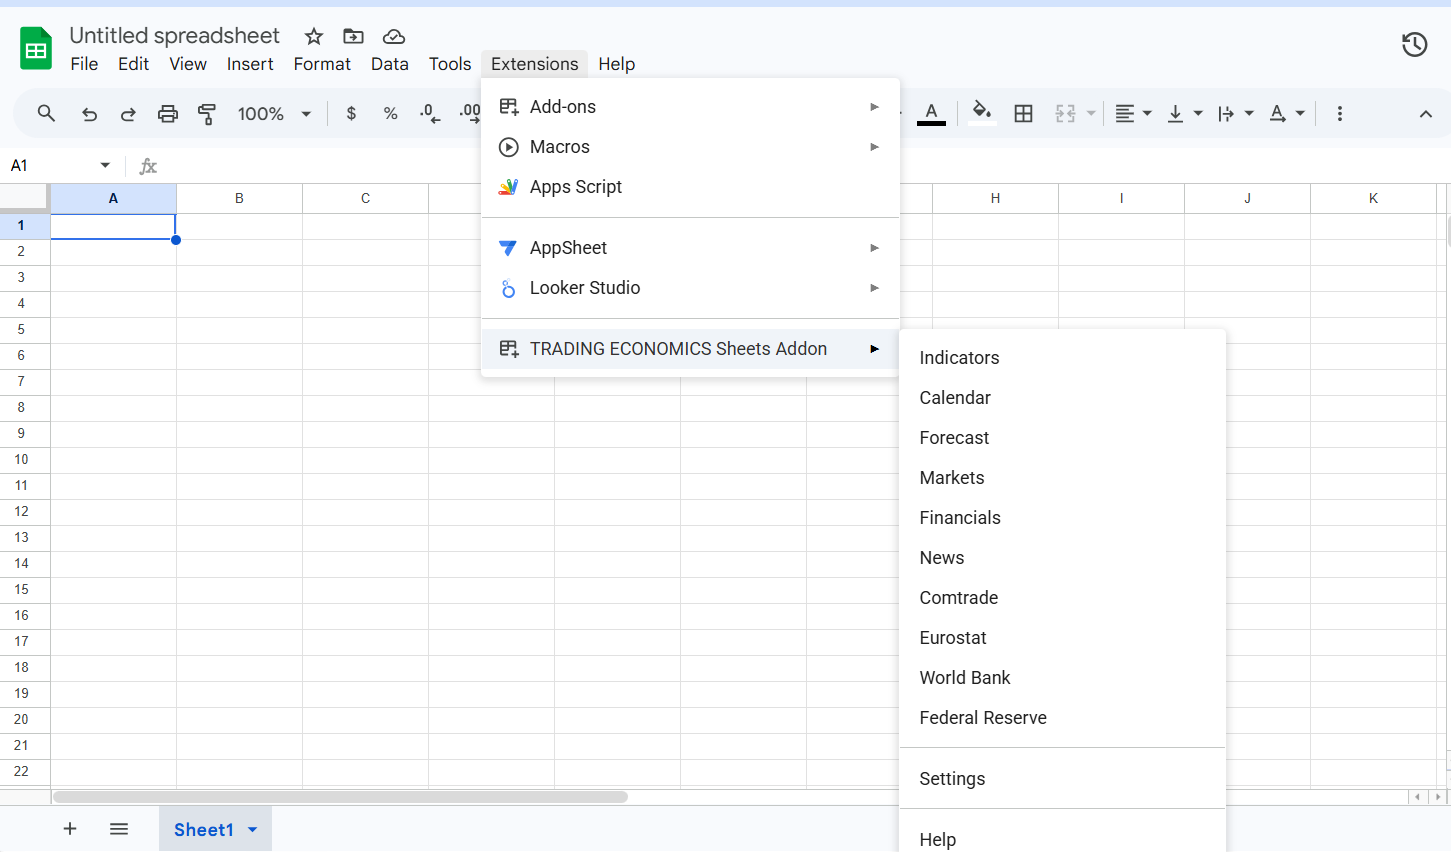The width and height of the screenshot is (1451, 852).
Task: Open the search menus magnifier
Action: pyautogui.click(x=46, y=114)
